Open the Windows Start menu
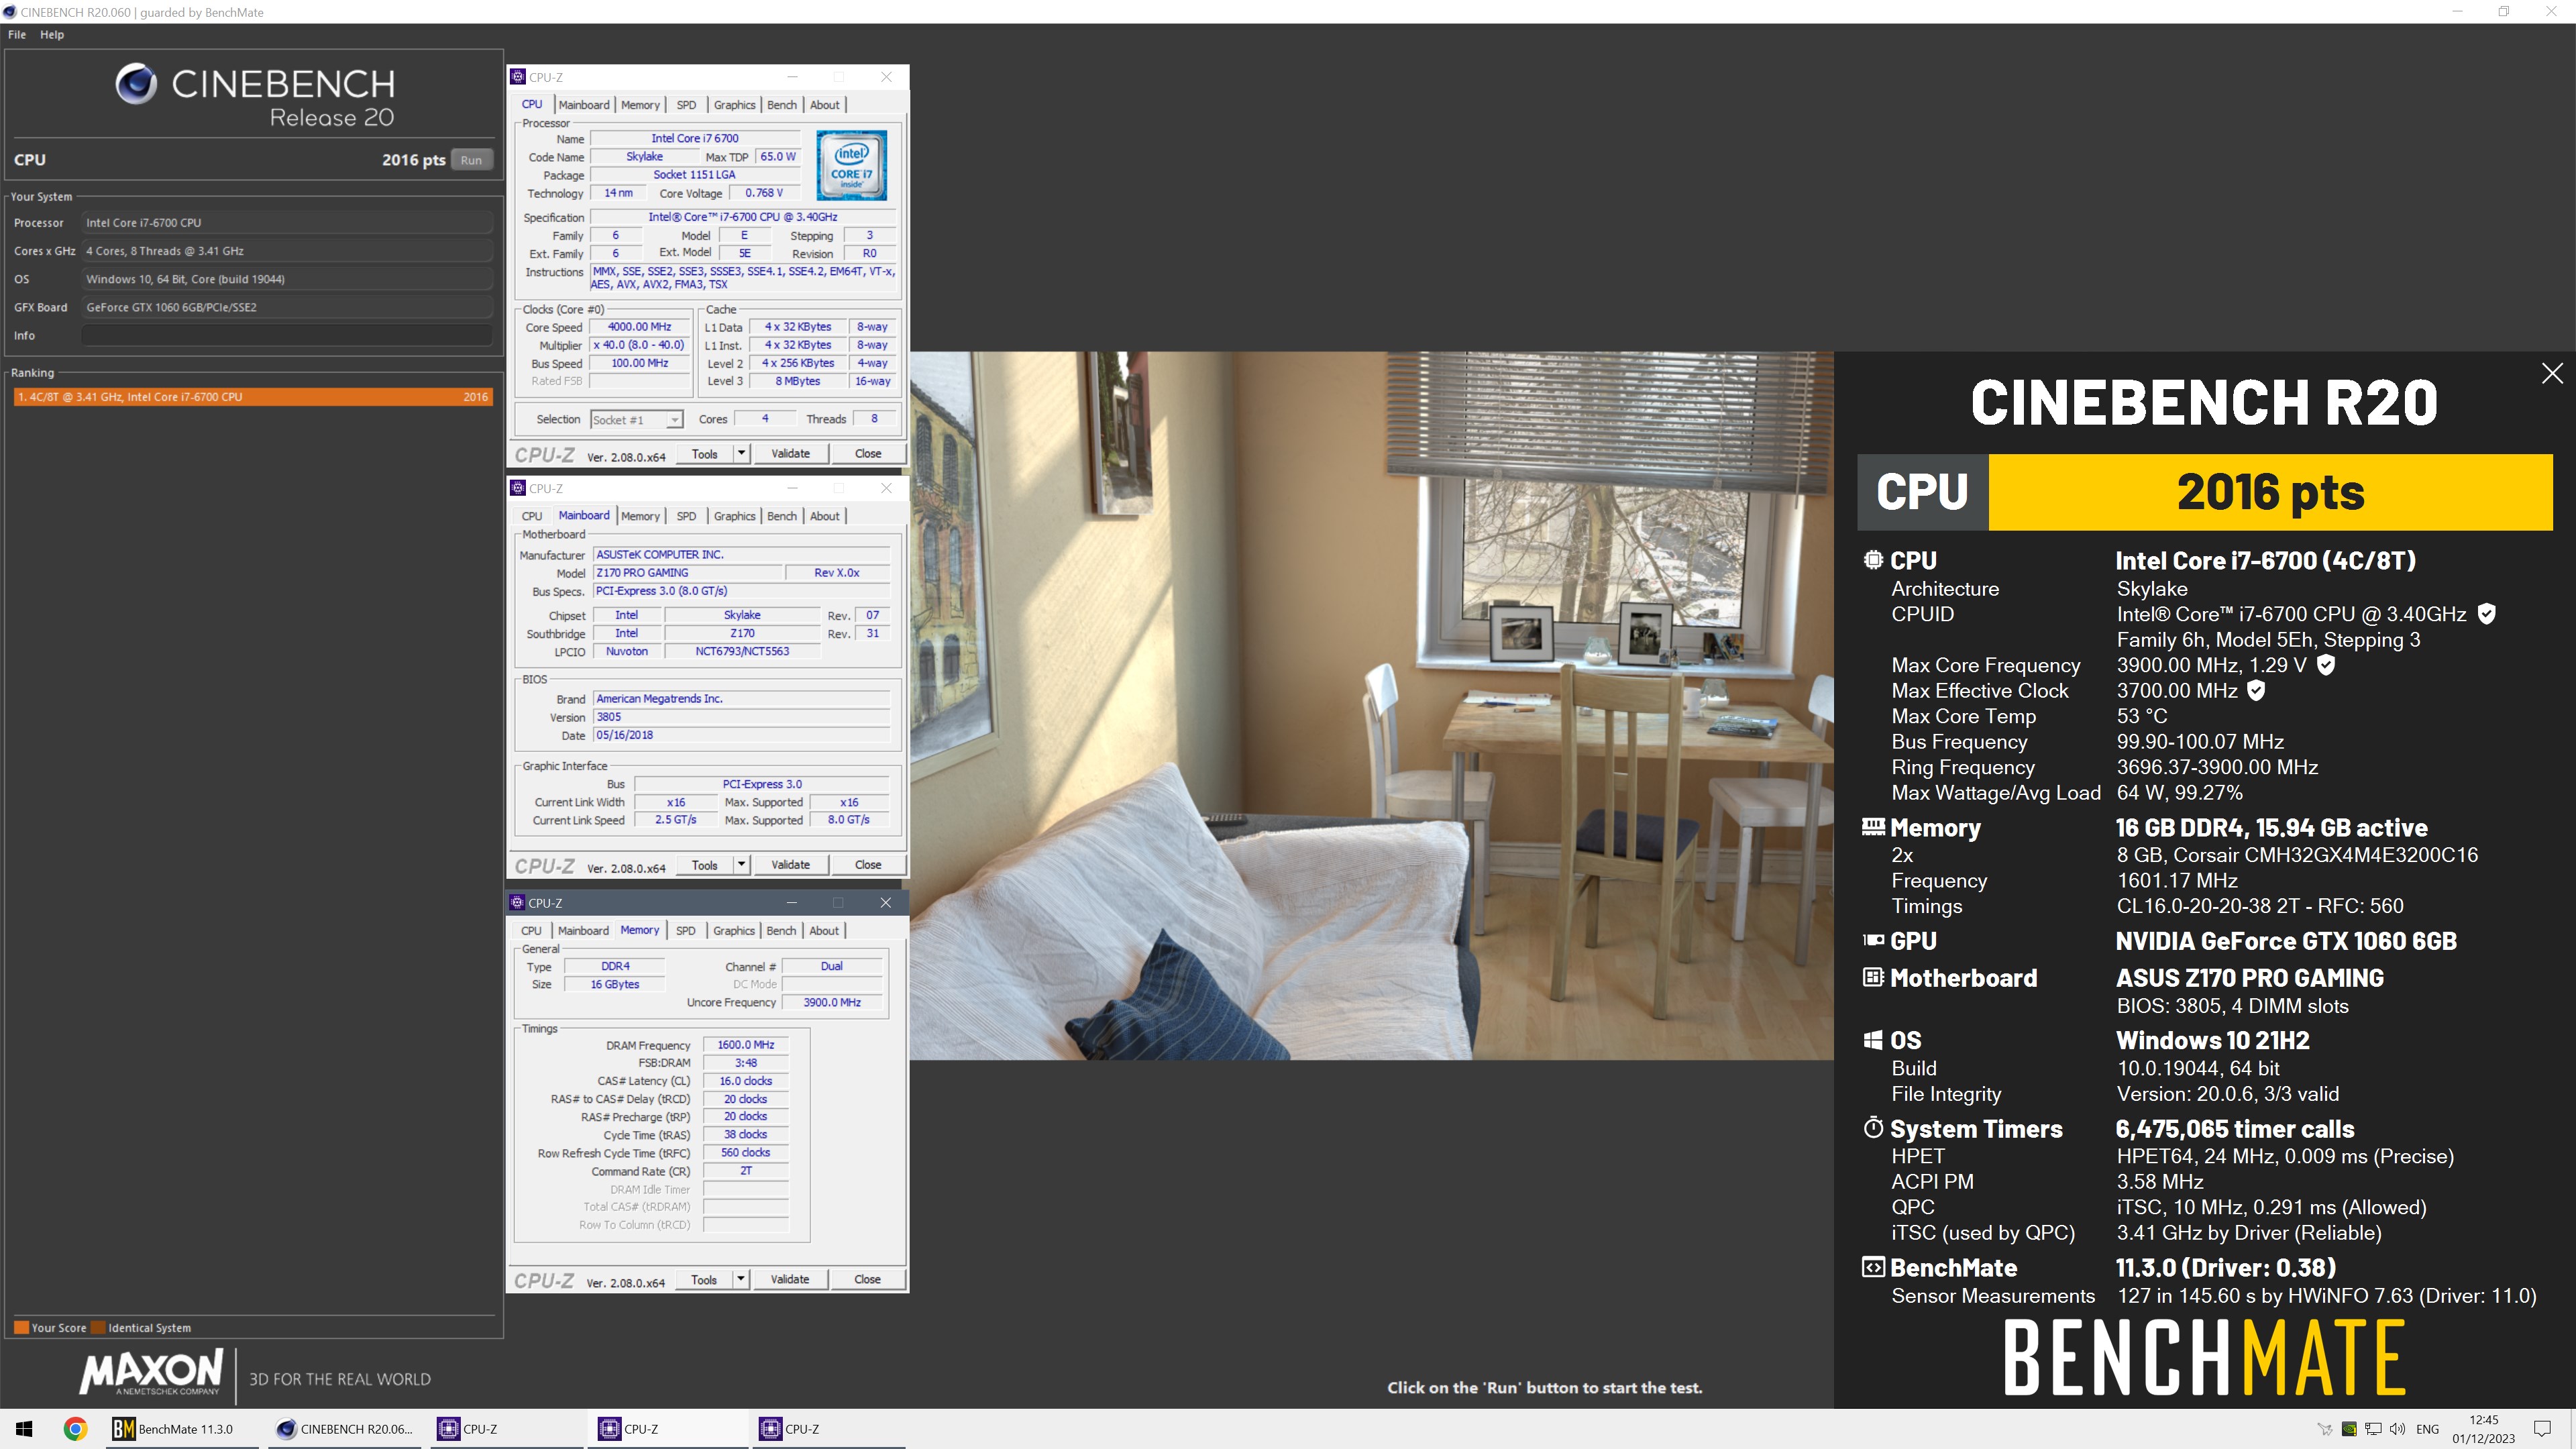This screenshot has width=2576, height=1449. coord(24,1429)
